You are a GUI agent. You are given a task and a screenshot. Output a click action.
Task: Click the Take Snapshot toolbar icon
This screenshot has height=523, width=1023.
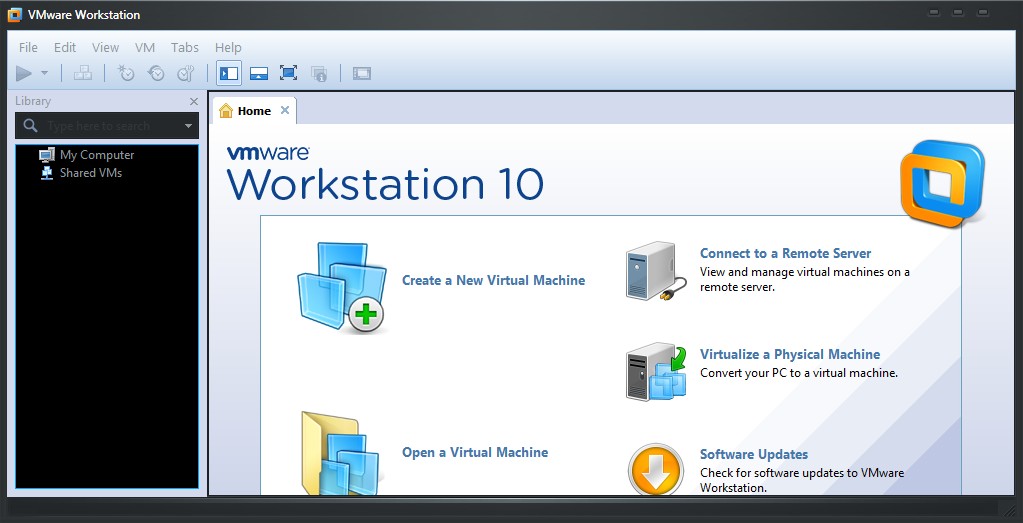tap(125, 73)
